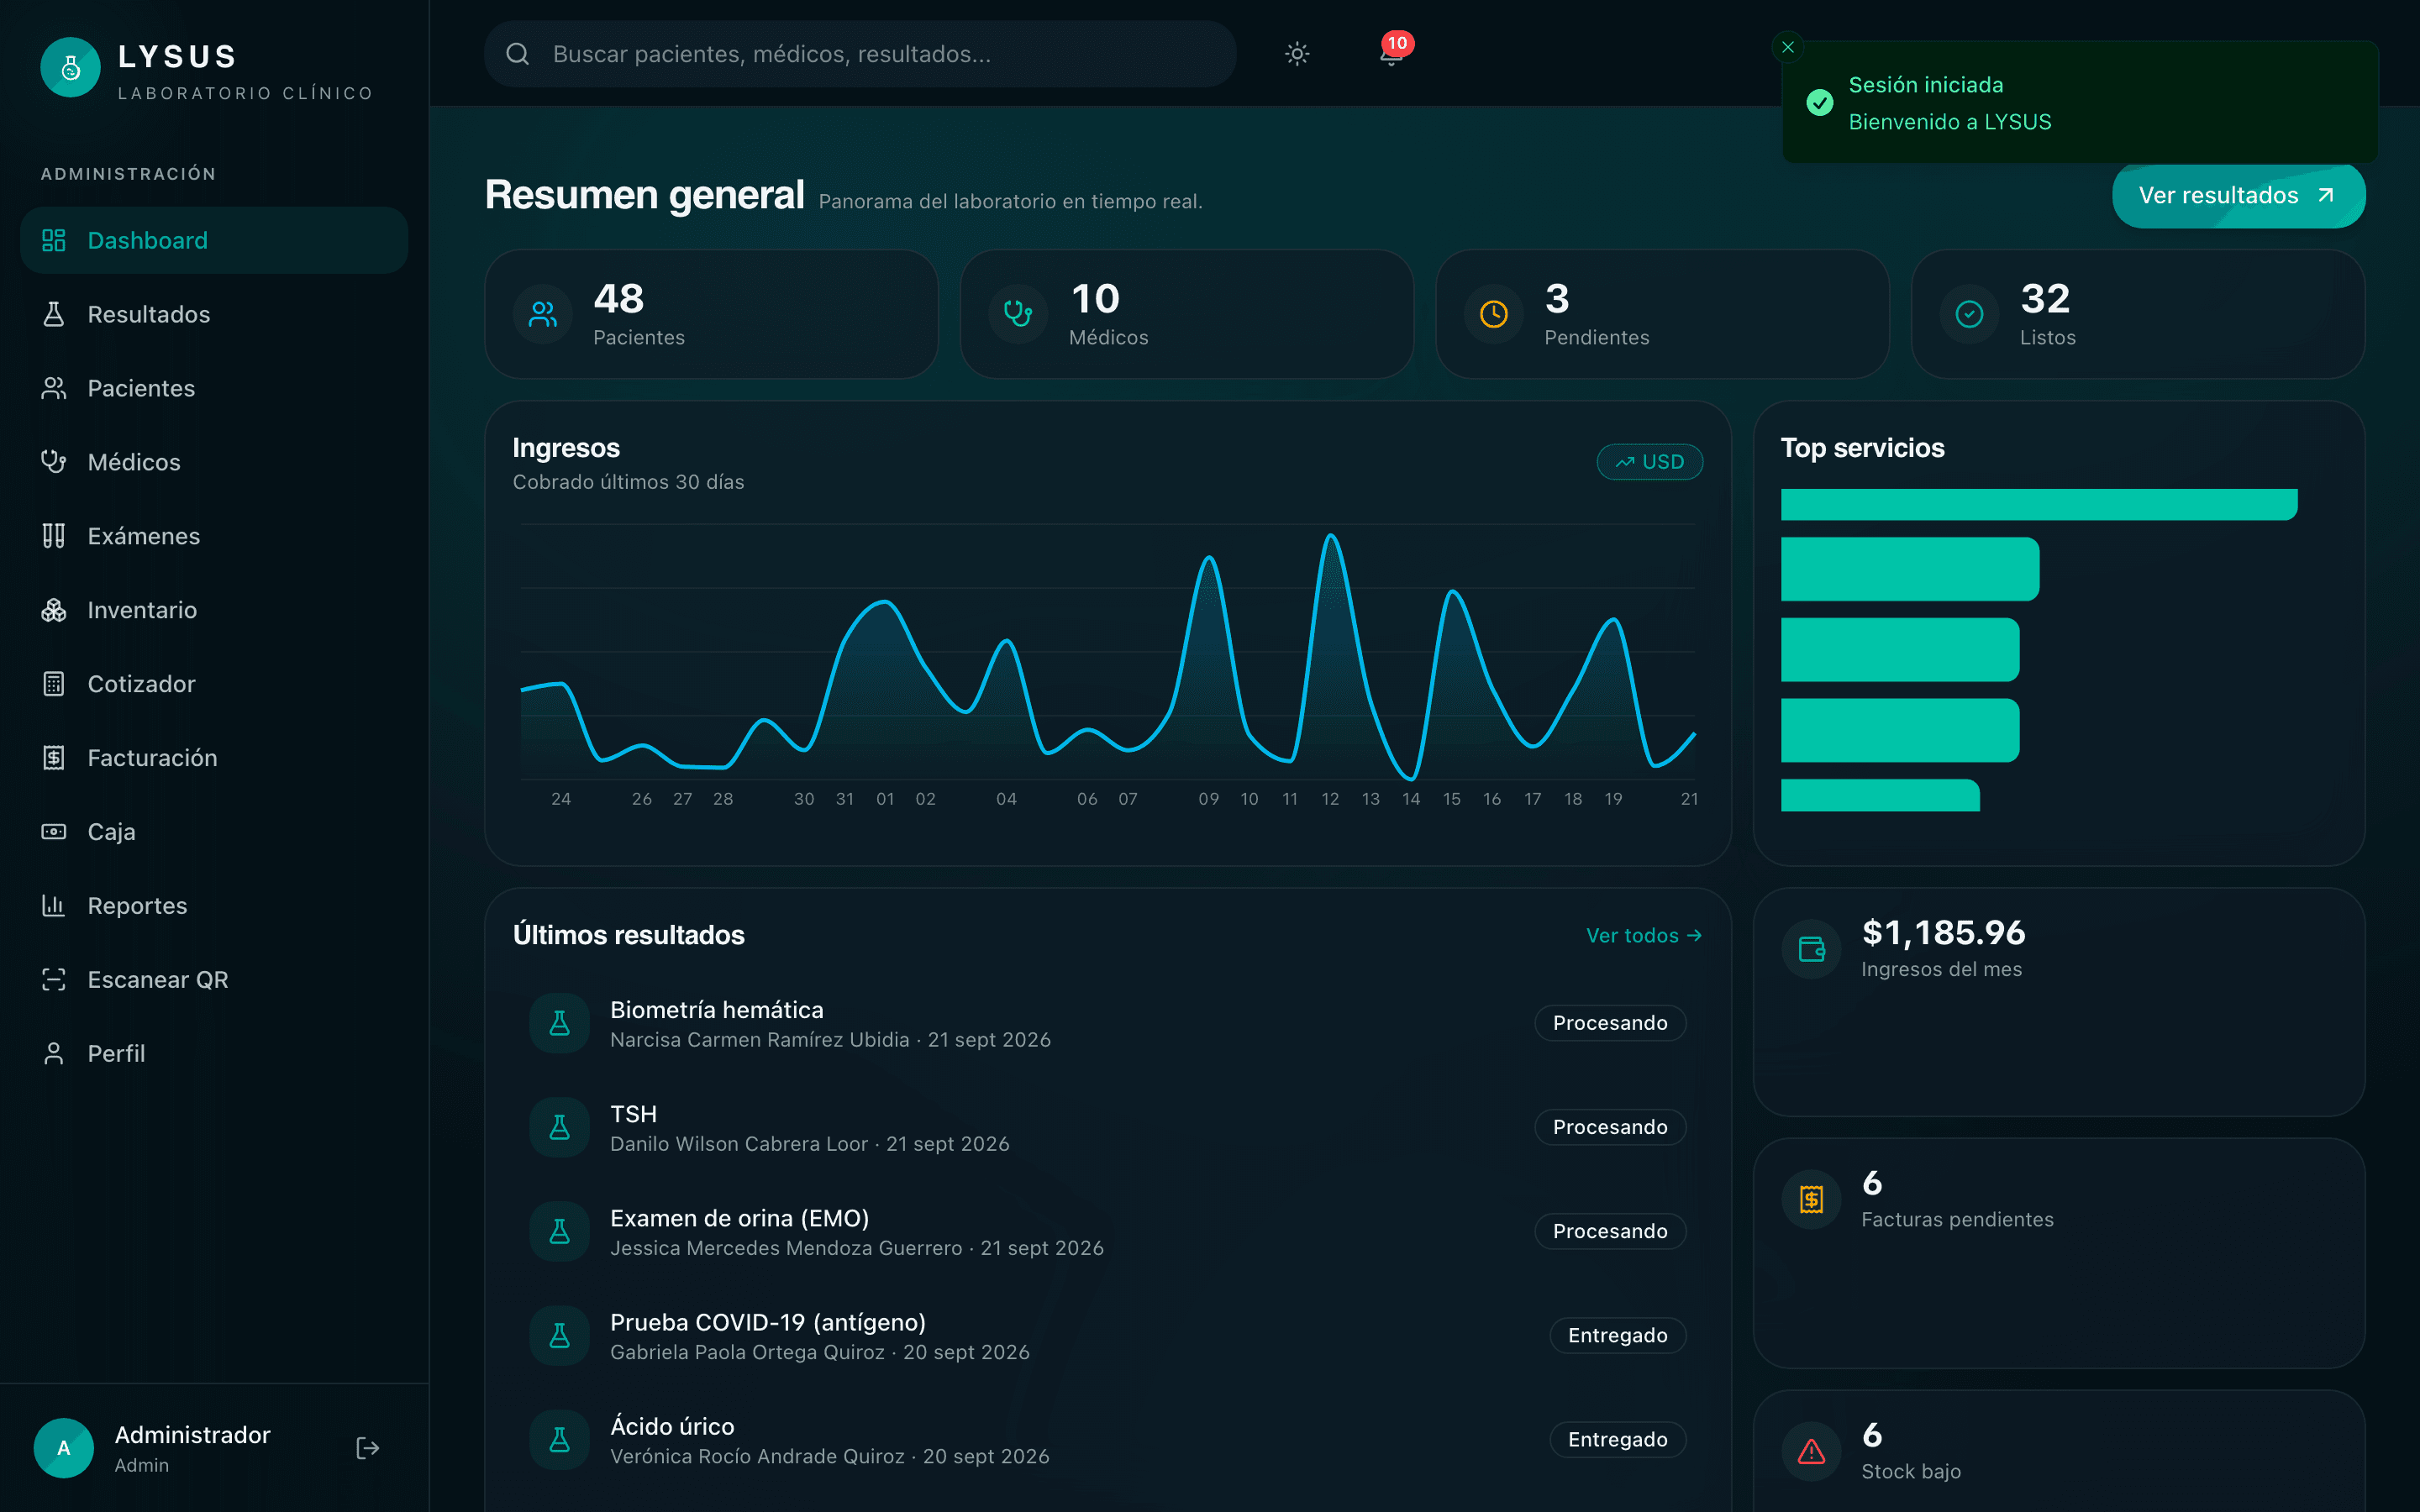Click the longest Top servicios bar

(2039, 504)
